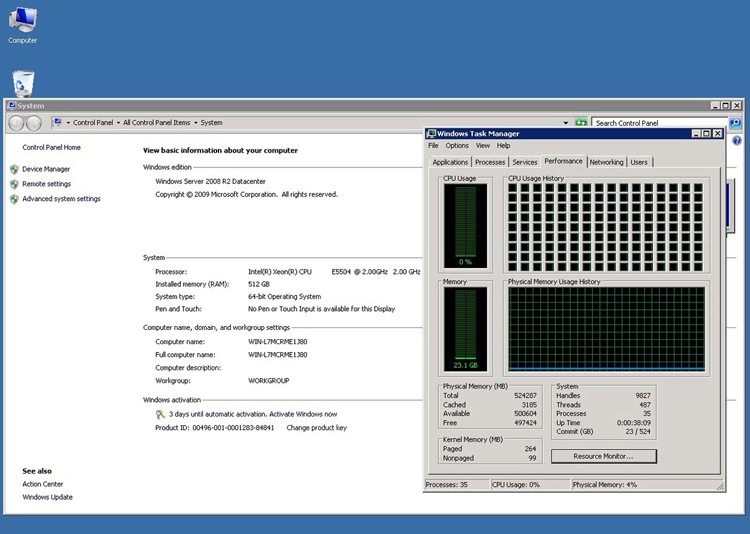The width and height of the screenshot is (750, 534).
Task: Click the shield icon next to Advanced system settings
Action: coord(14,199)
